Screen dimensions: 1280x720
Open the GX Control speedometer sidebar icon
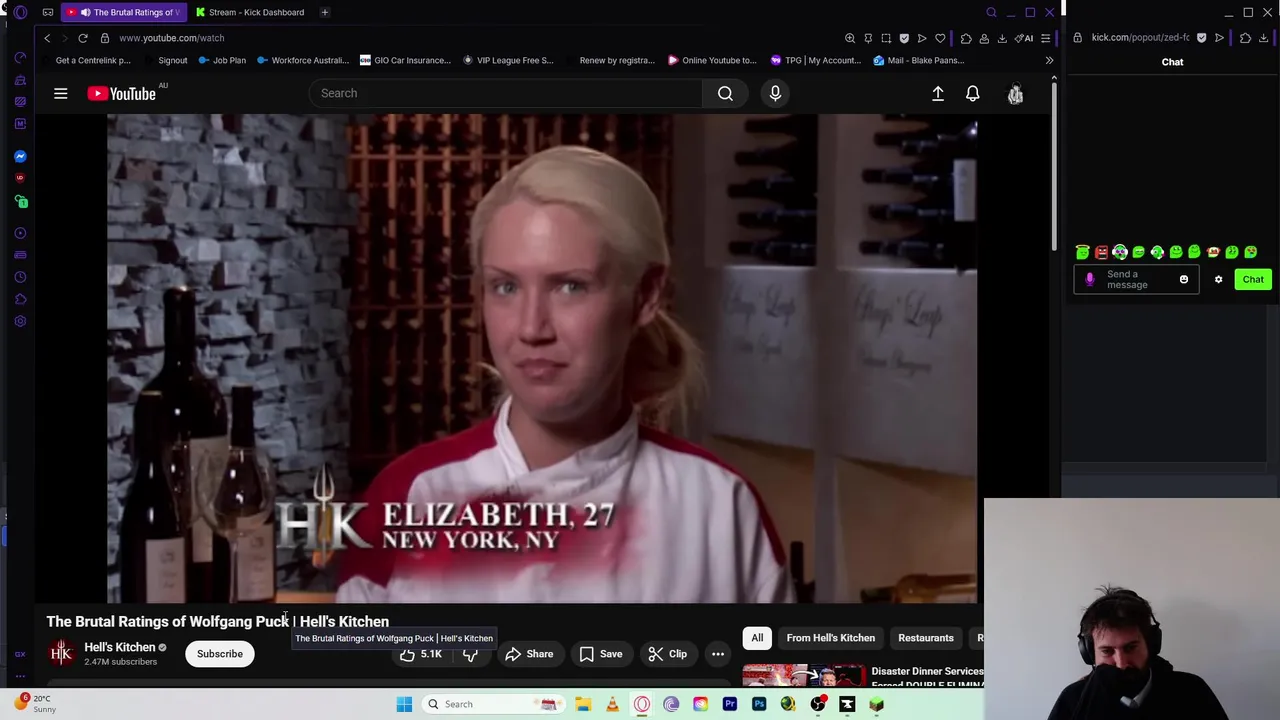click(x=20, y=57)
